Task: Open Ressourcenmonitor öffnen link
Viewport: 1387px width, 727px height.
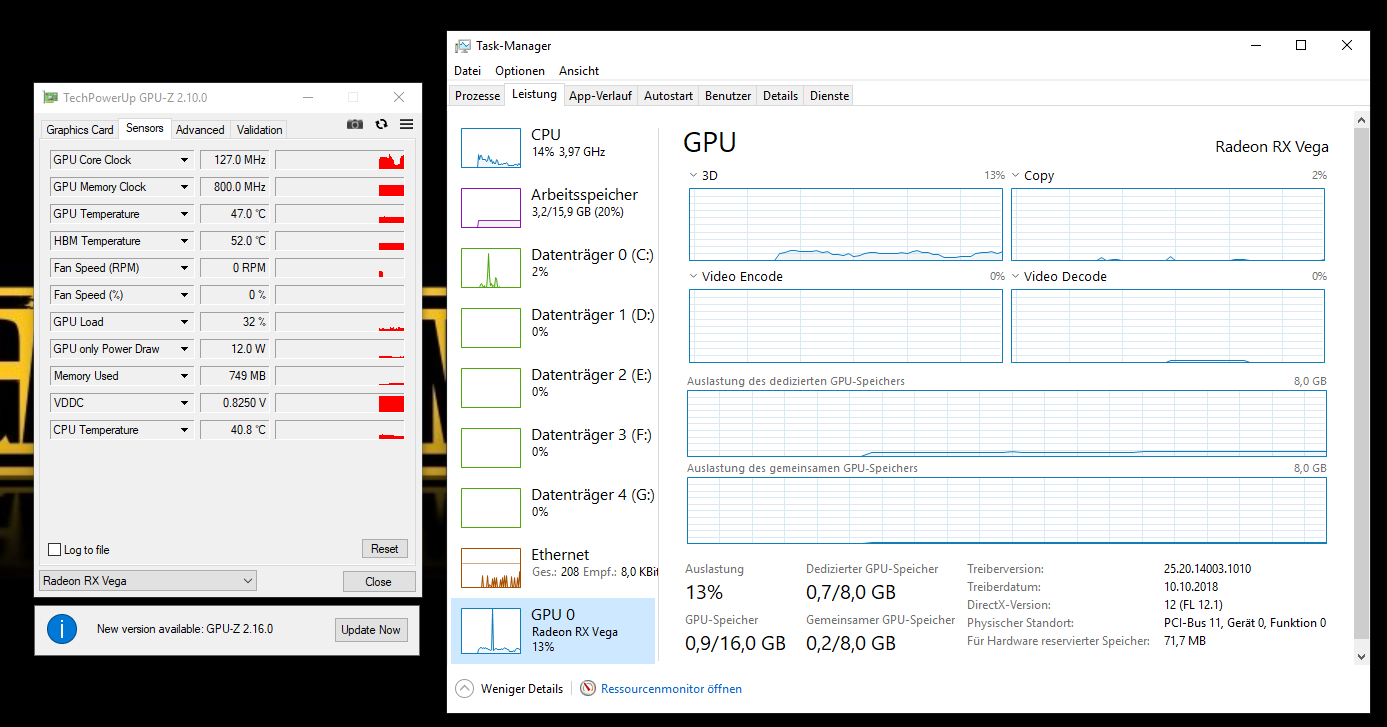Action: click(x=671, y=688)
